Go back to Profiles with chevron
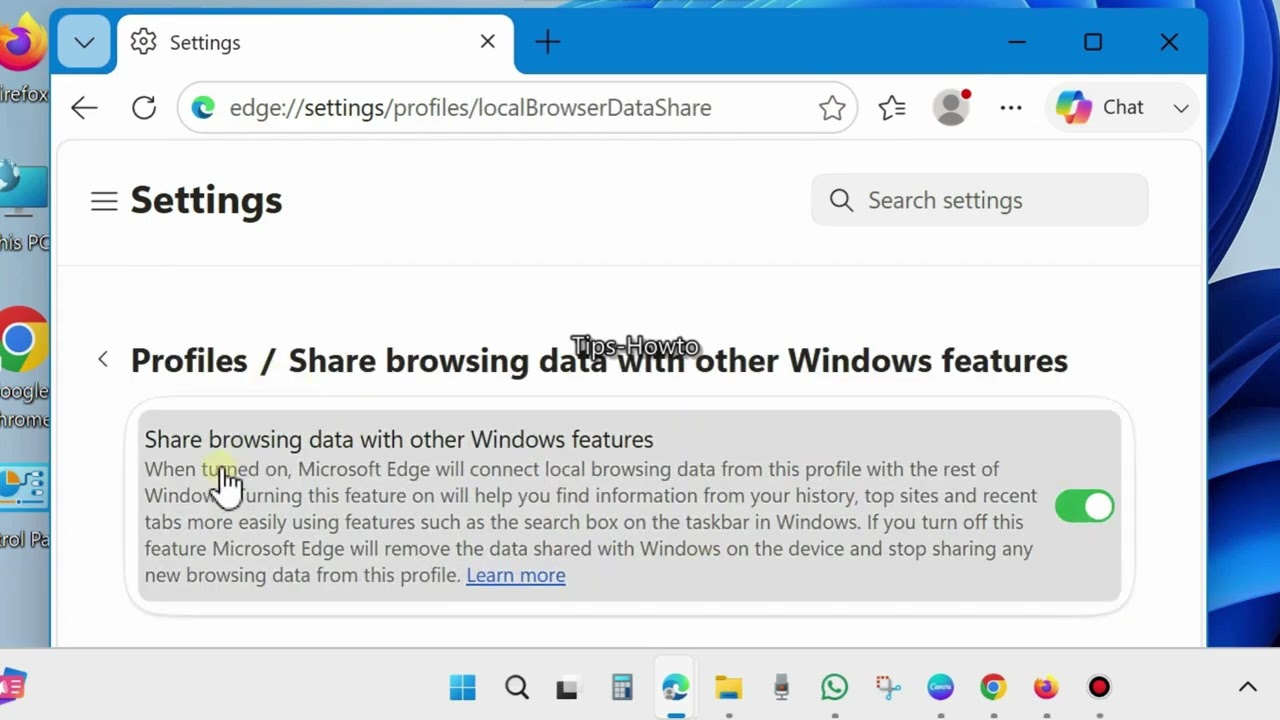1280x720 pixels. pyautogui.click(x=102, y=359)
